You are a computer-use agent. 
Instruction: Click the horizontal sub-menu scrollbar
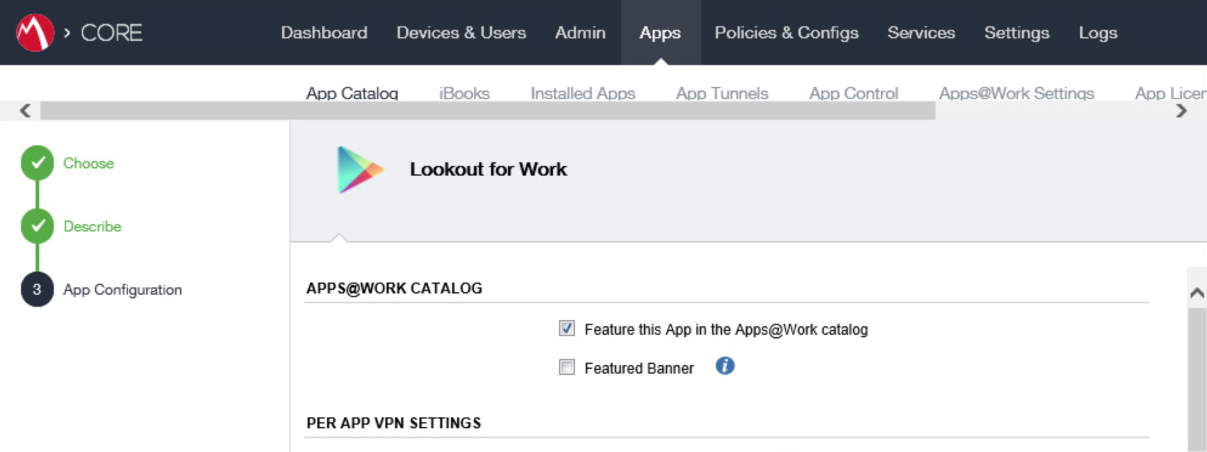[488, 111]
